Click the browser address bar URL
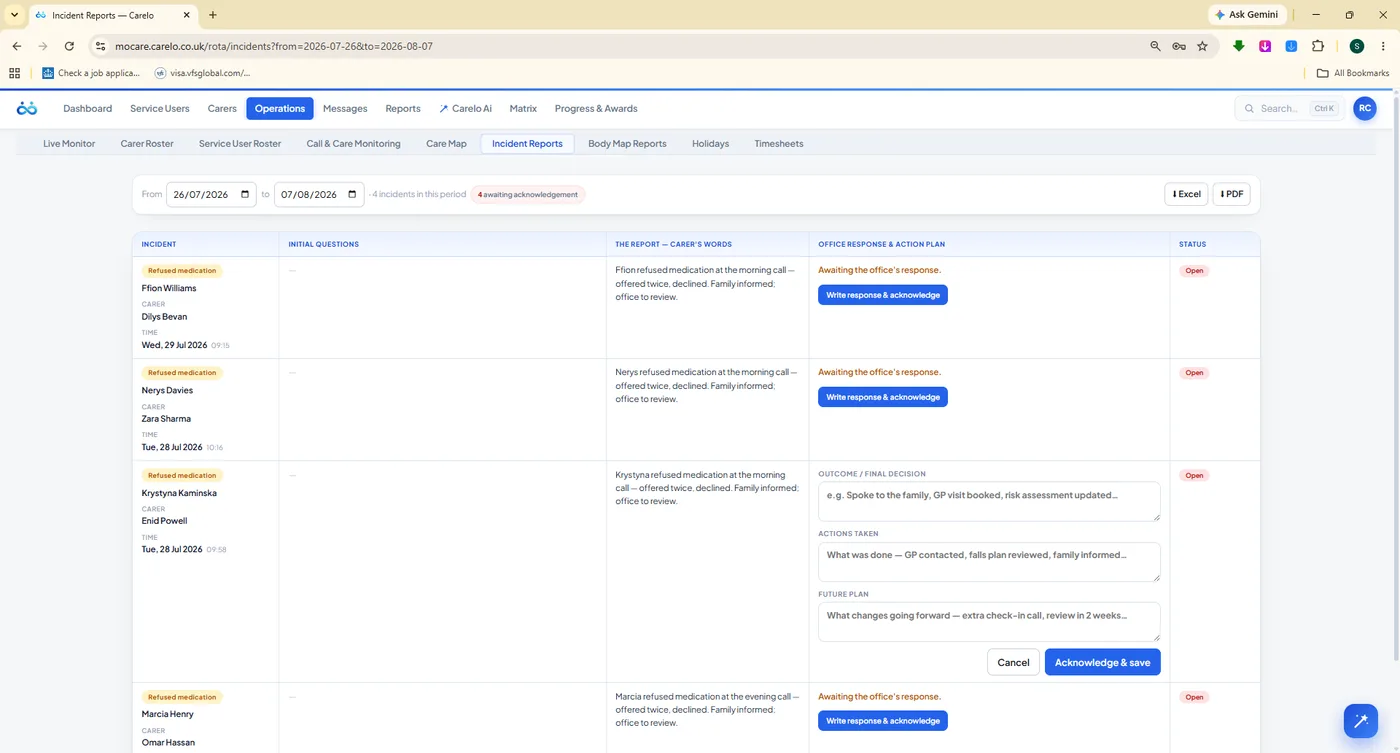The image size is (1400, 753). tap(274, 46)
